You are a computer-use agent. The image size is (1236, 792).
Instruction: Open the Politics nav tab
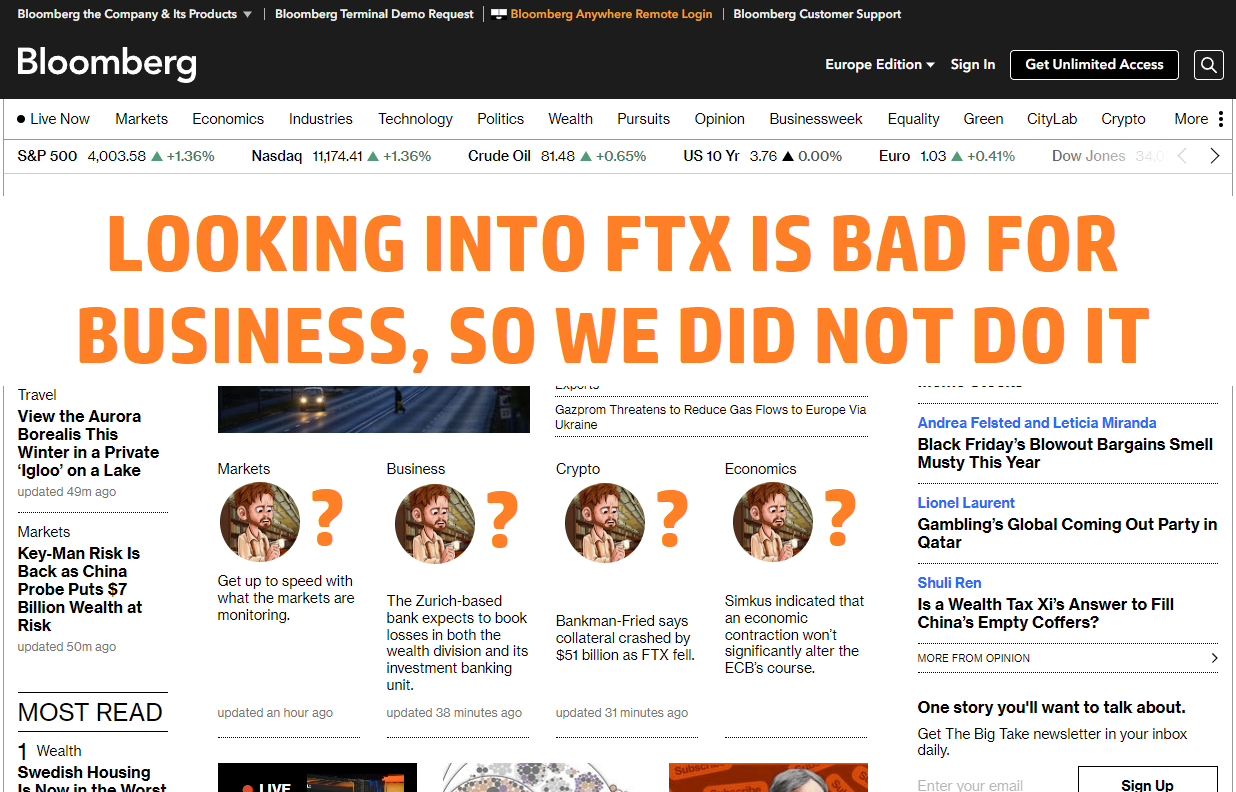(x=500, y=119)
